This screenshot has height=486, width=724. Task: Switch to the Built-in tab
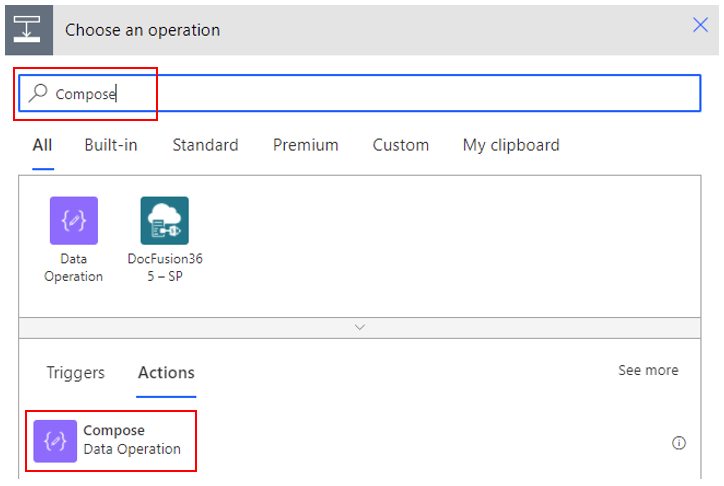[x=111, y=145]
